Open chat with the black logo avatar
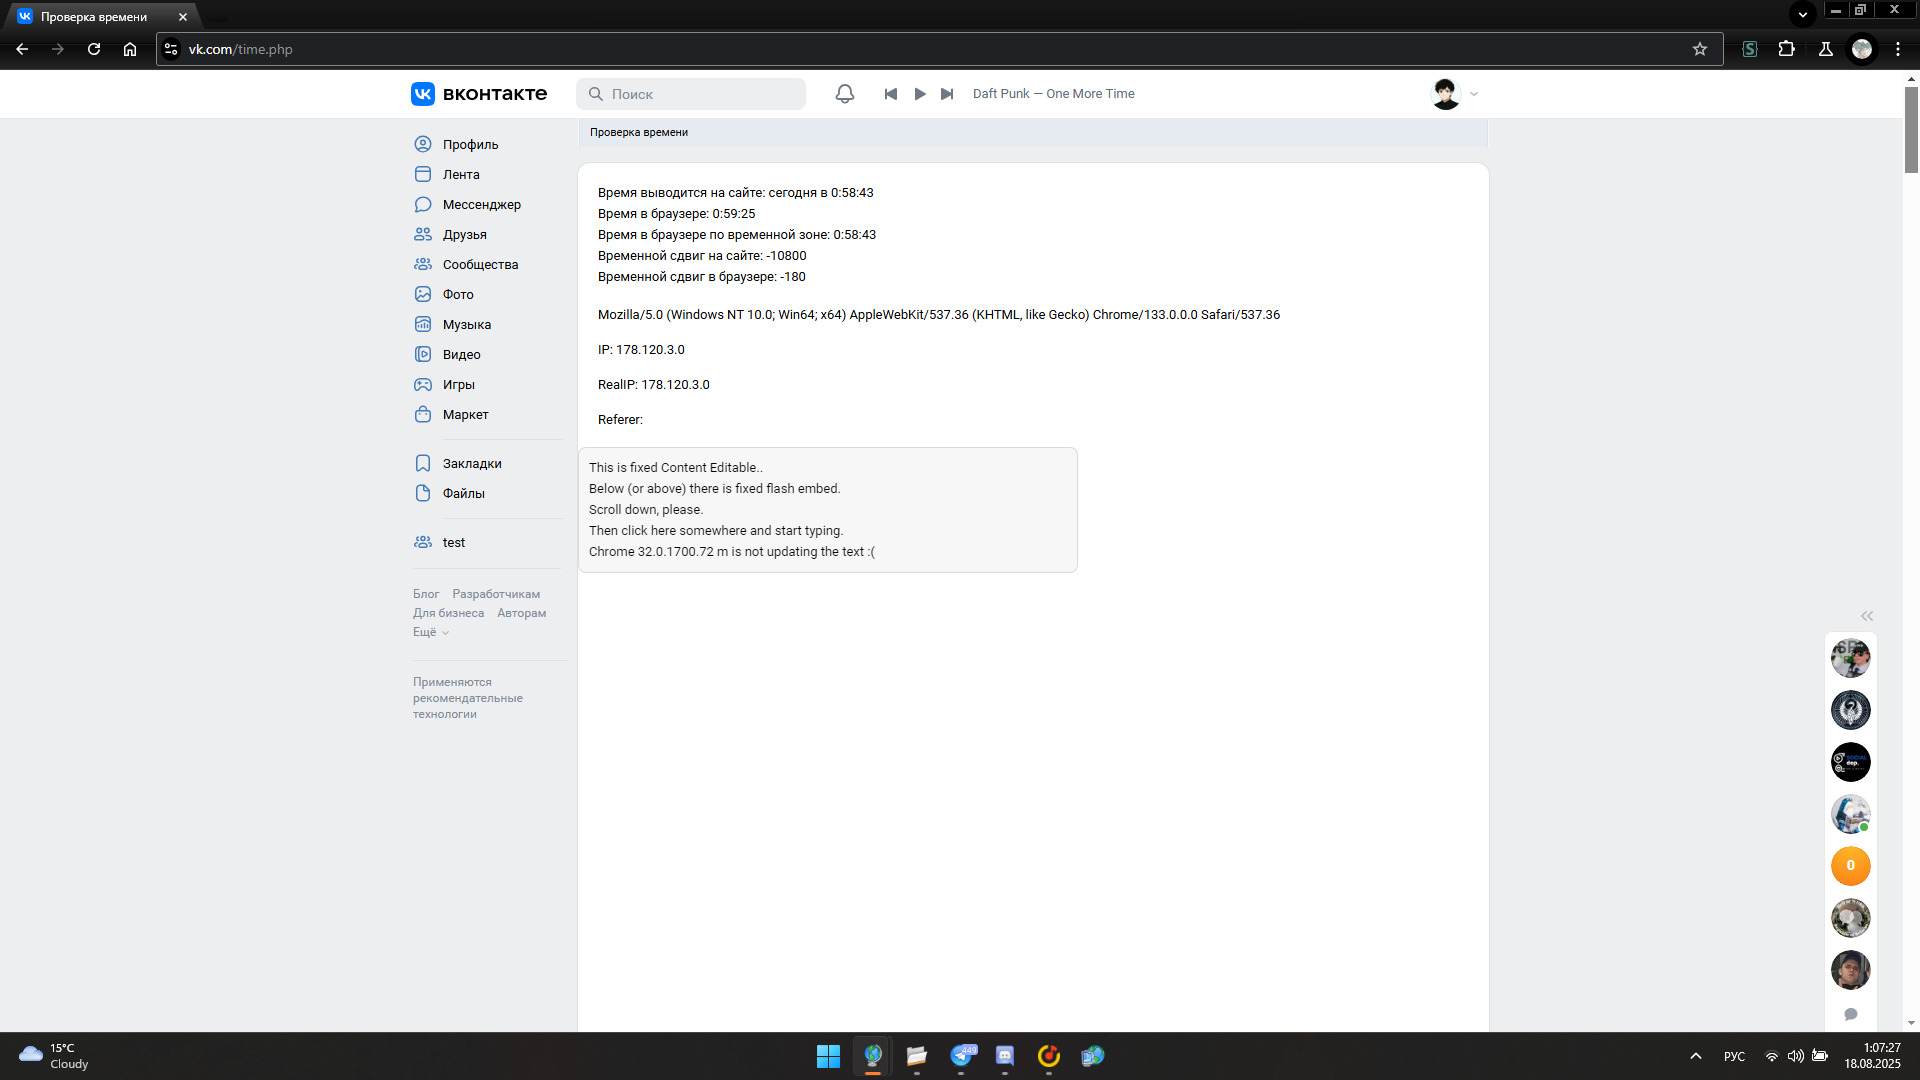Viewport: 1920px width, 1080px height. point(1850,762)
